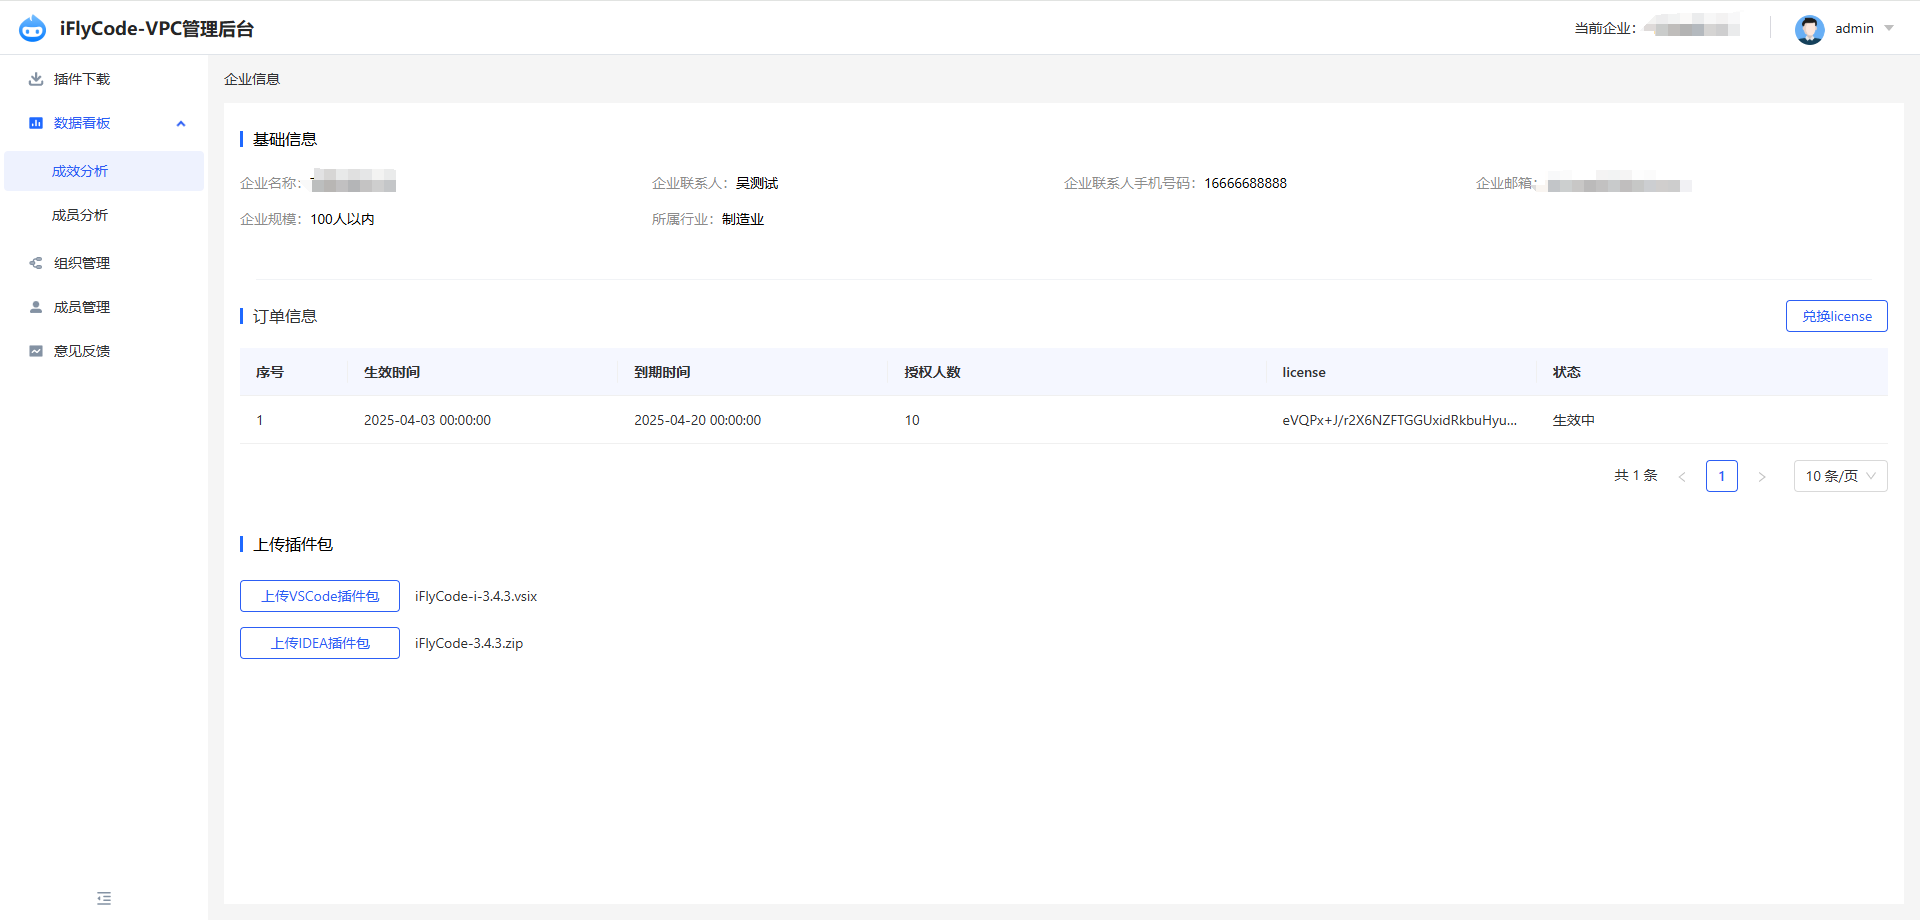Open the admin user dropdown arrow
This screenshot has width=1920, height=920.
(1889, 28)
